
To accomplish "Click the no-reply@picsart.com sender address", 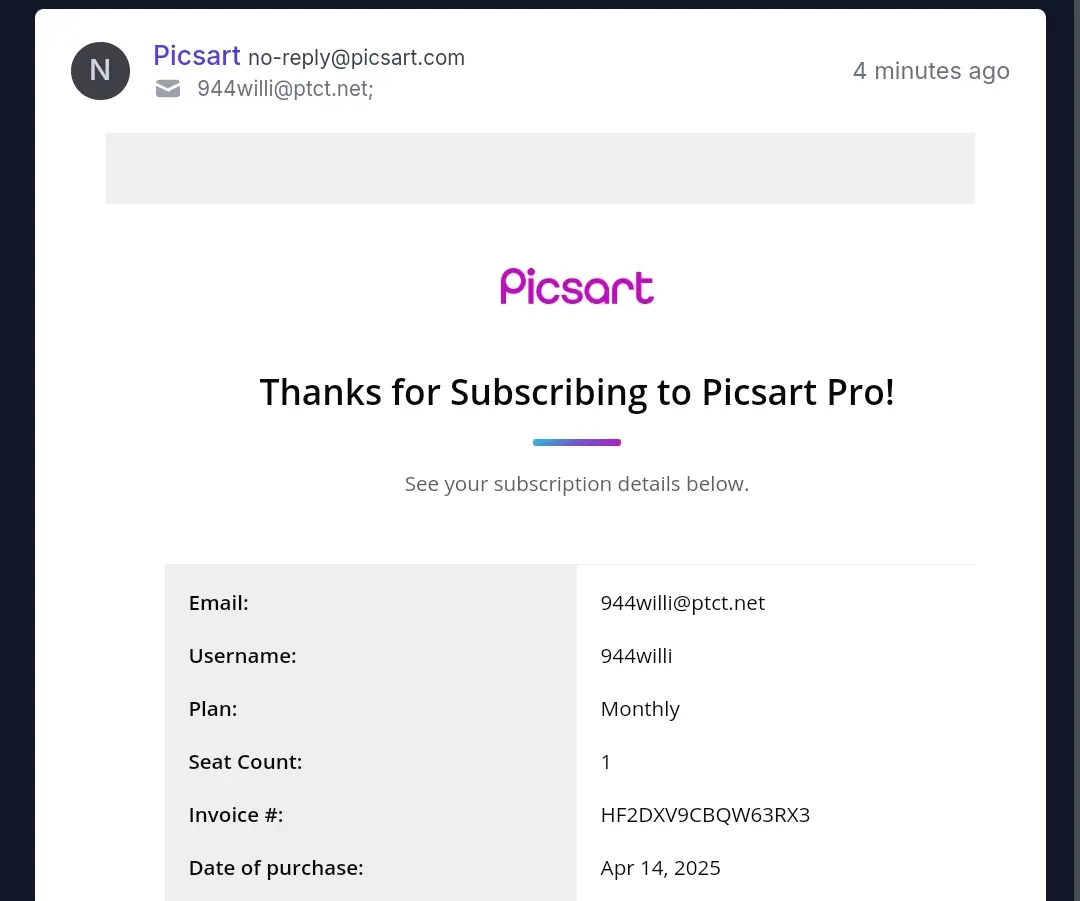I will (x=356, y=58).
